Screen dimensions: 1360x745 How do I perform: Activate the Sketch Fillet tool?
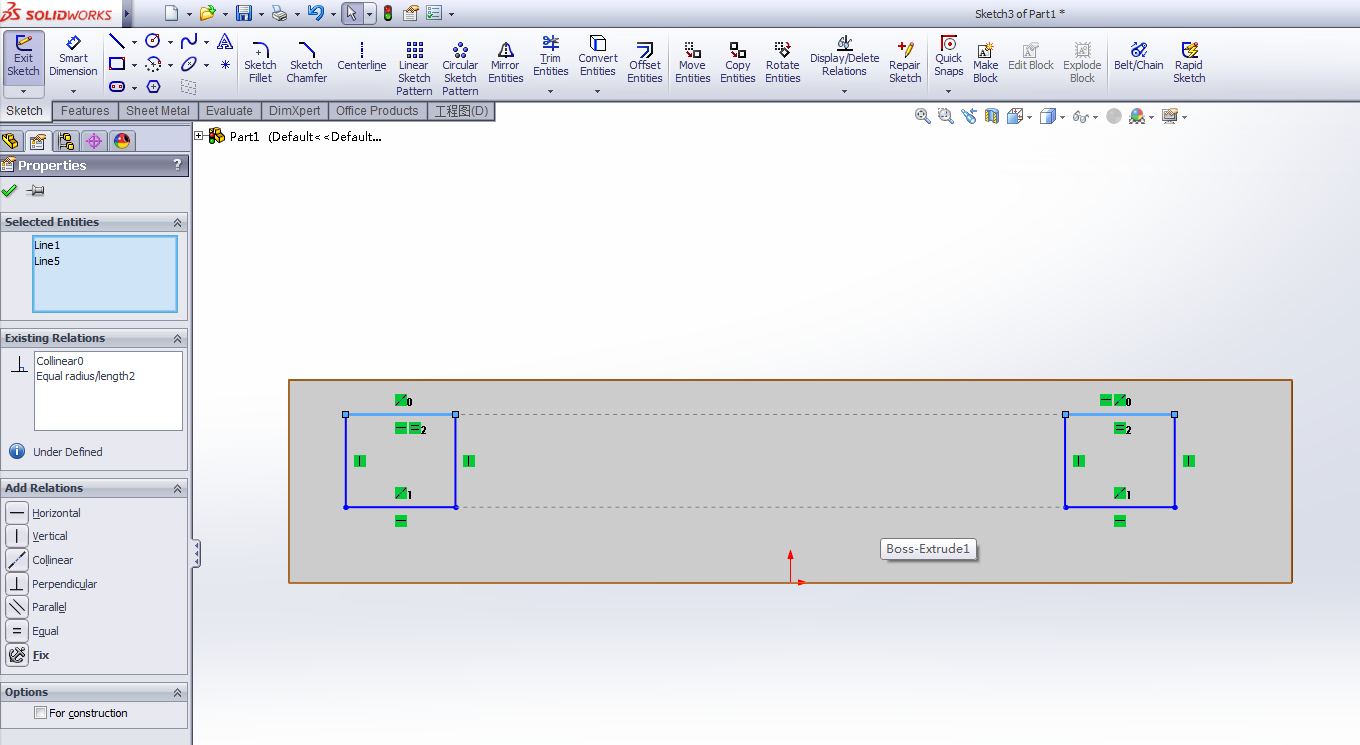pos(260,64)
